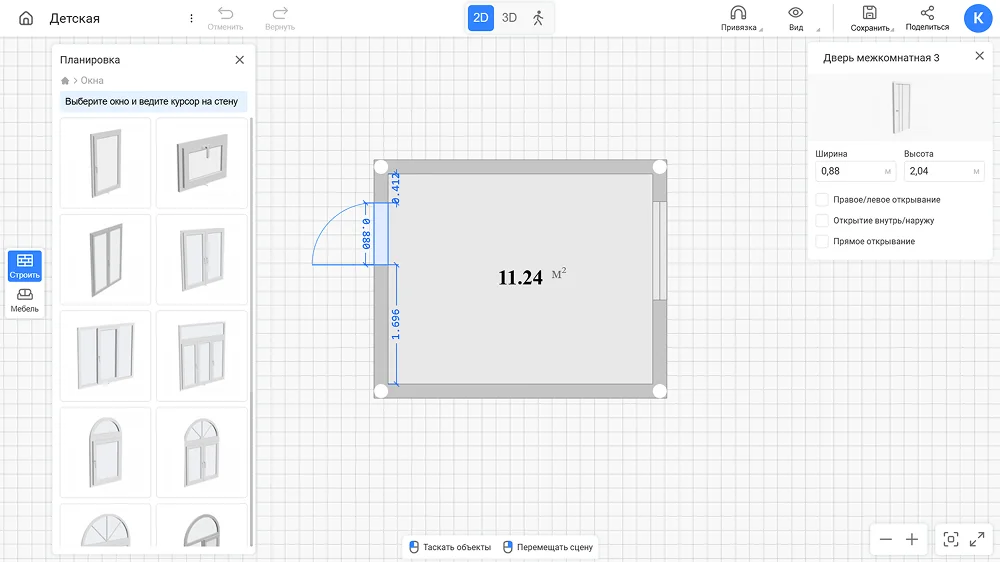Toggle Правое/левое открывание checkbox
This screenshot has width=1000, height=562.
822,200
